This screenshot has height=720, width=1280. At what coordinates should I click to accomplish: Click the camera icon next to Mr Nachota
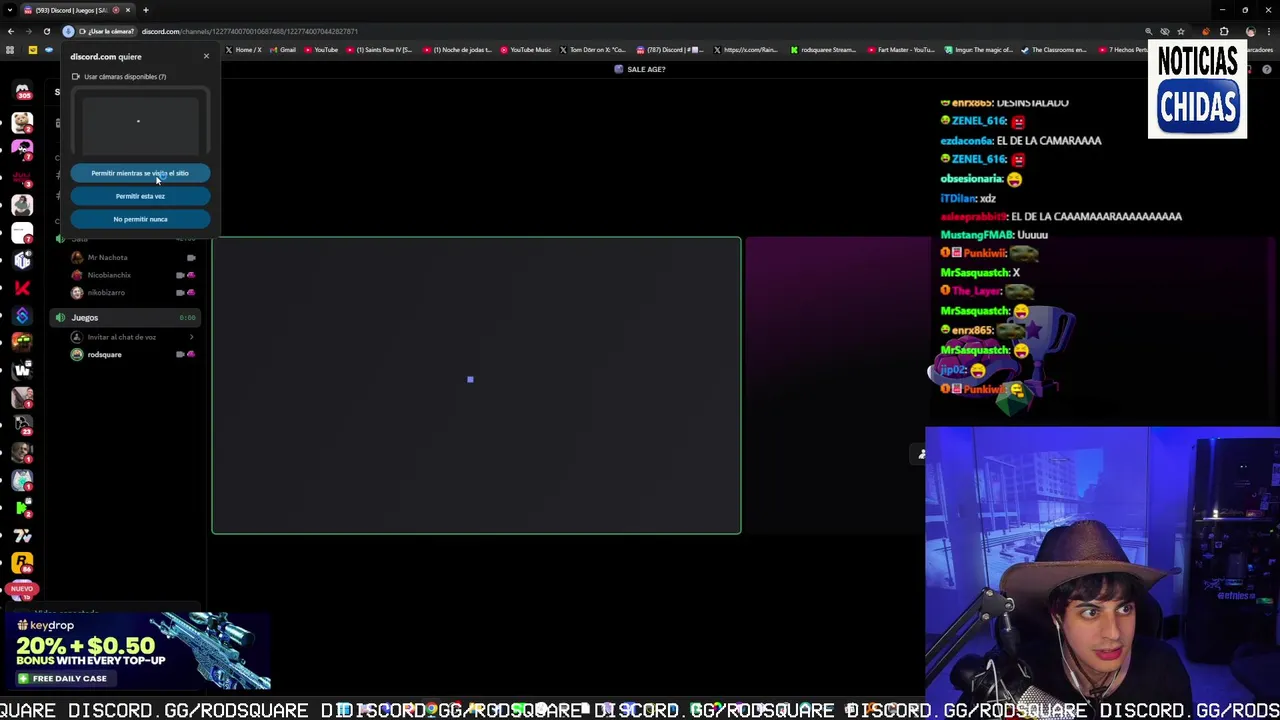point(191,258)
